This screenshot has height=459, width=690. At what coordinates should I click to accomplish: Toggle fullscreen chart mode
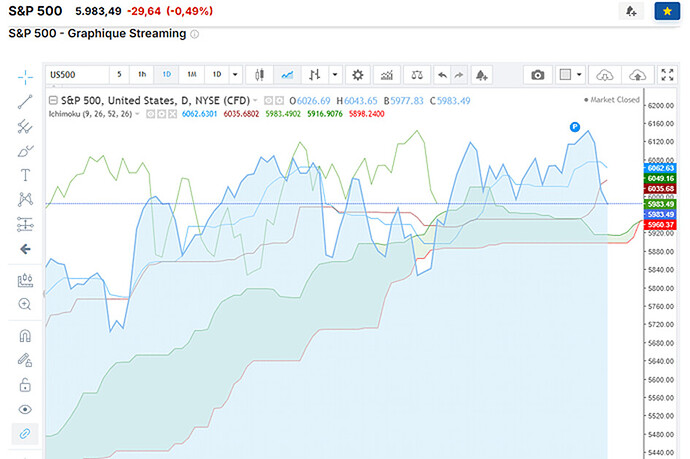668,75
